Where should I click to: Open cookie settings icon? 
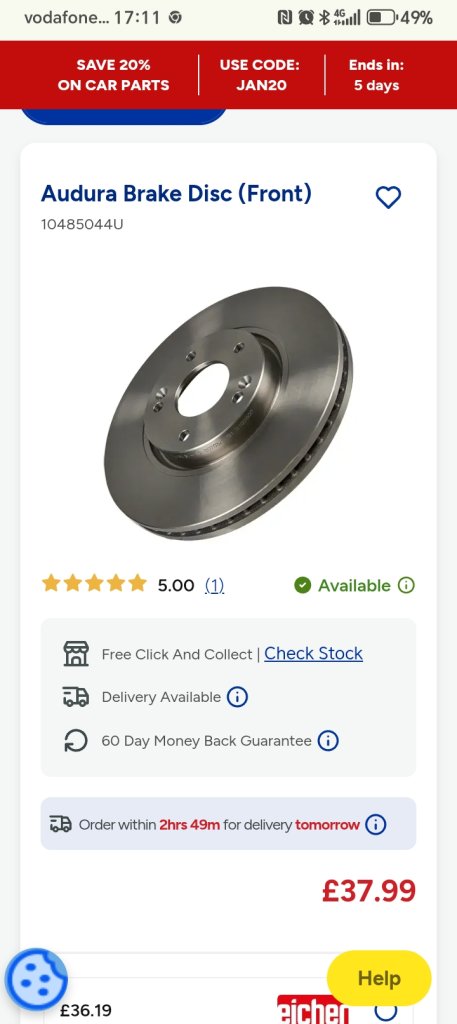(36, 980)
